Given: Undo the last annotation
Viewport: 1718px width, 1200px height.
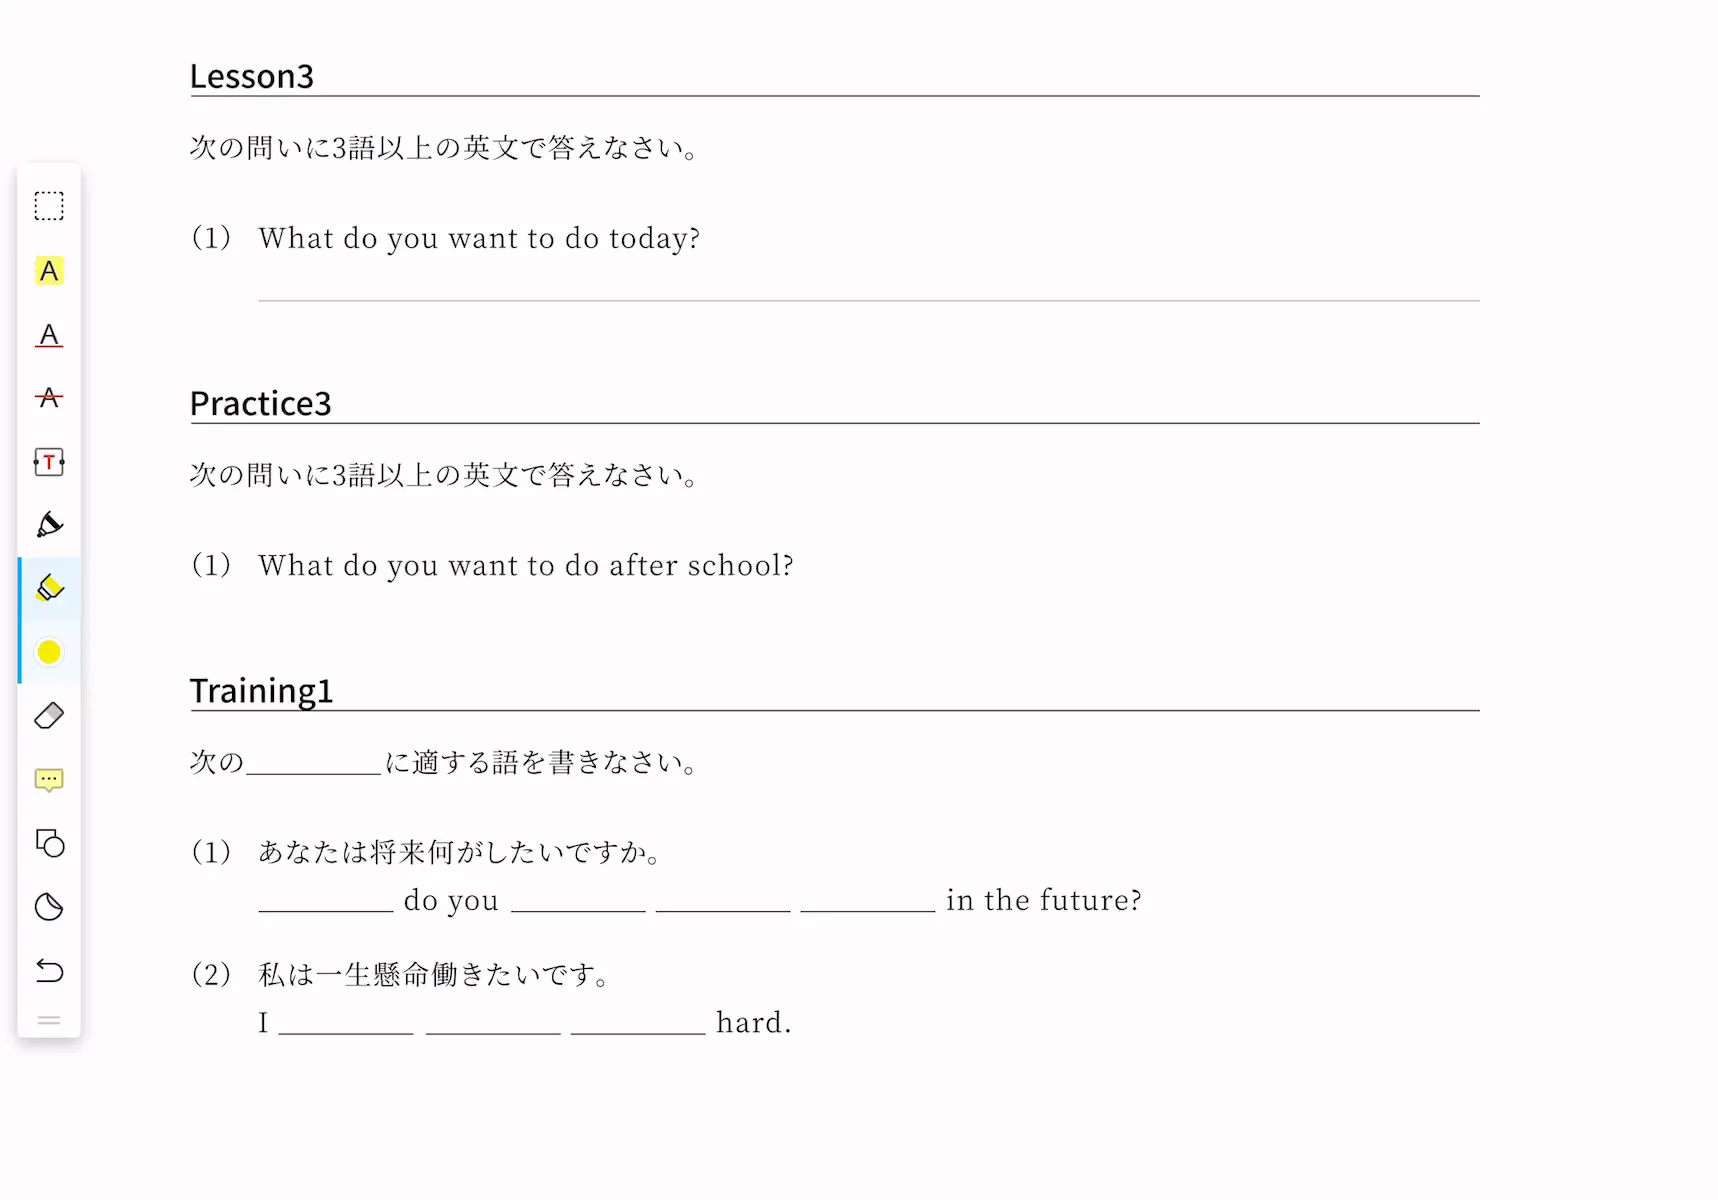Looking at the screenshot, I should [49, 971].
